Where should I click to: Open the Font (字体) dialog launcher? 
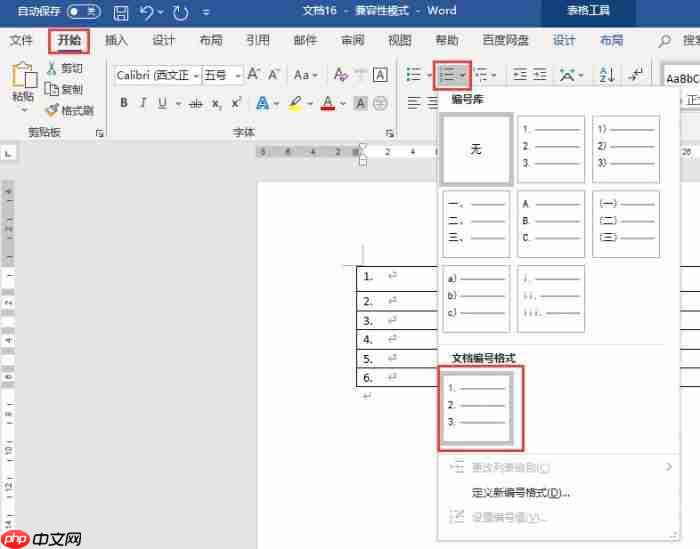pos(389,133)
